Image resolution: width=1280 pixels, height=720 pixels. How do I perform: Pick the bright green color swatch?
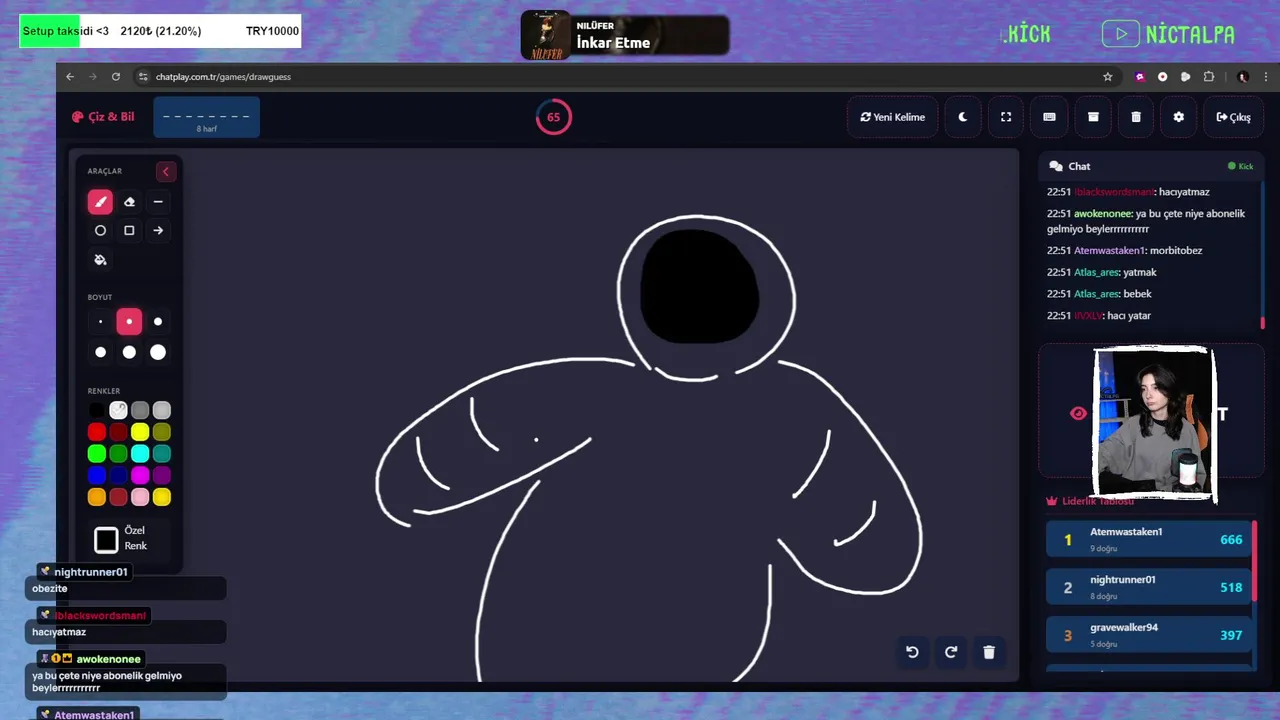pos(97,454)
